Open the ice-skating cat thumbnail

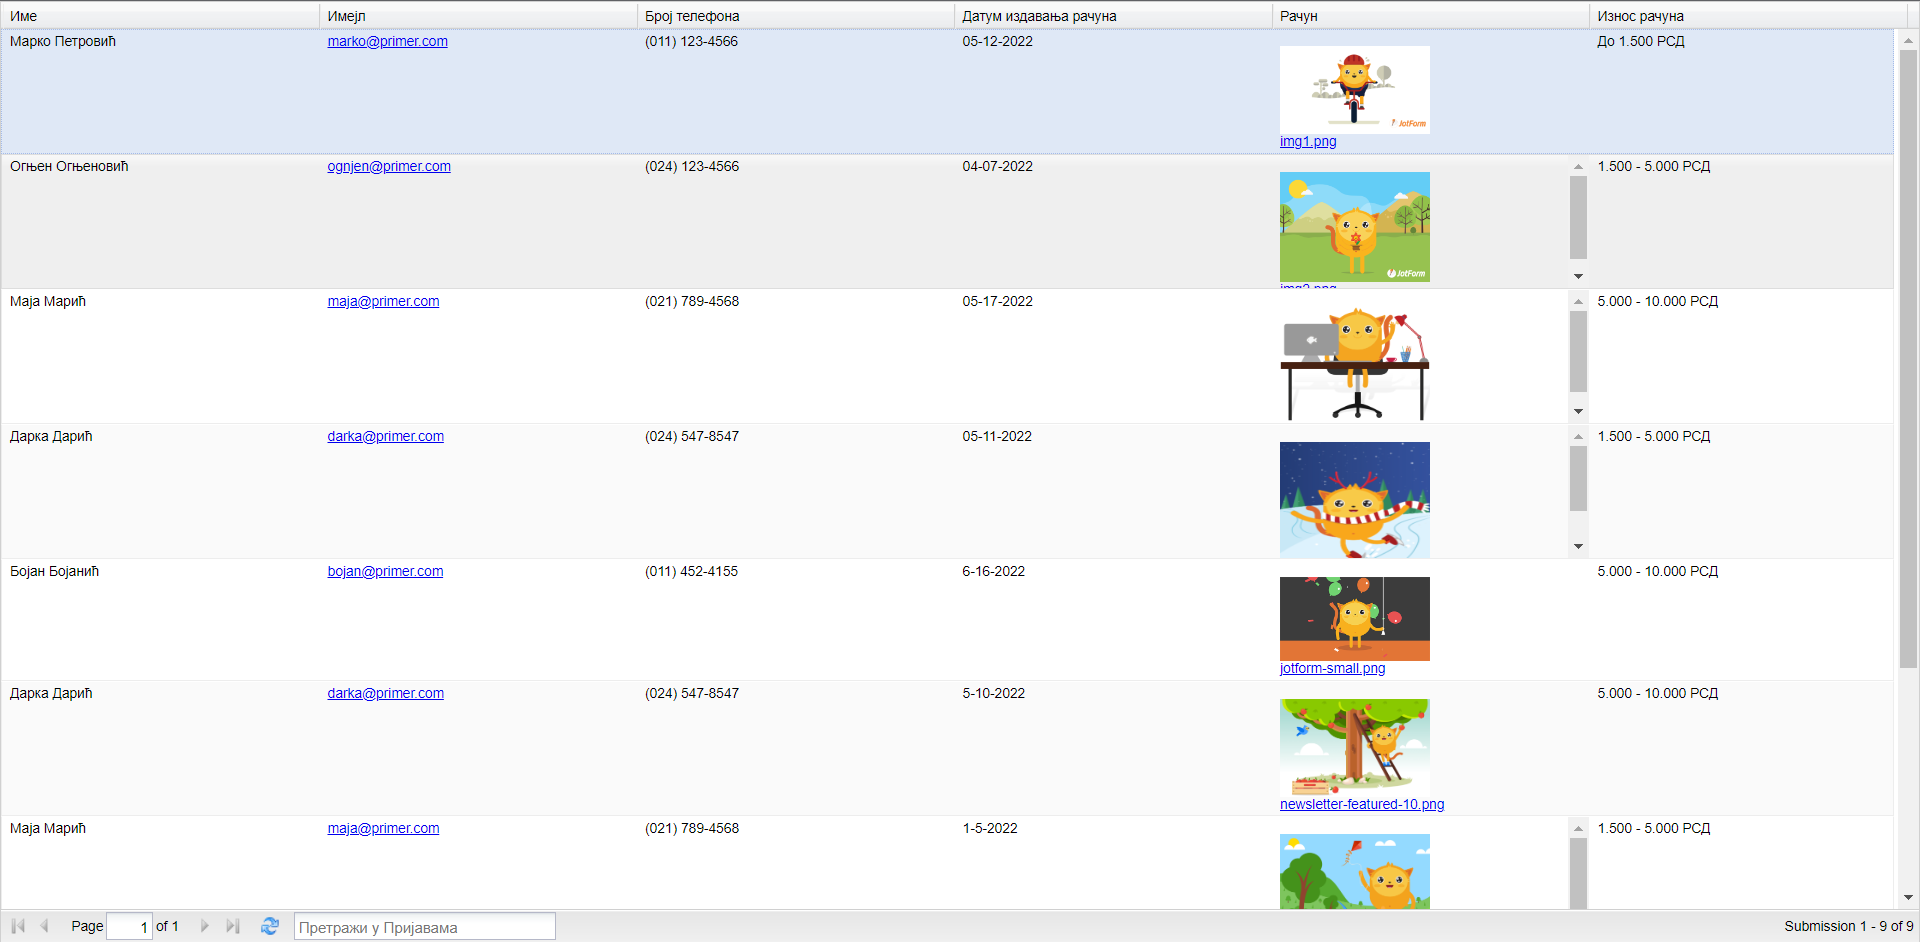(1355, 500)
